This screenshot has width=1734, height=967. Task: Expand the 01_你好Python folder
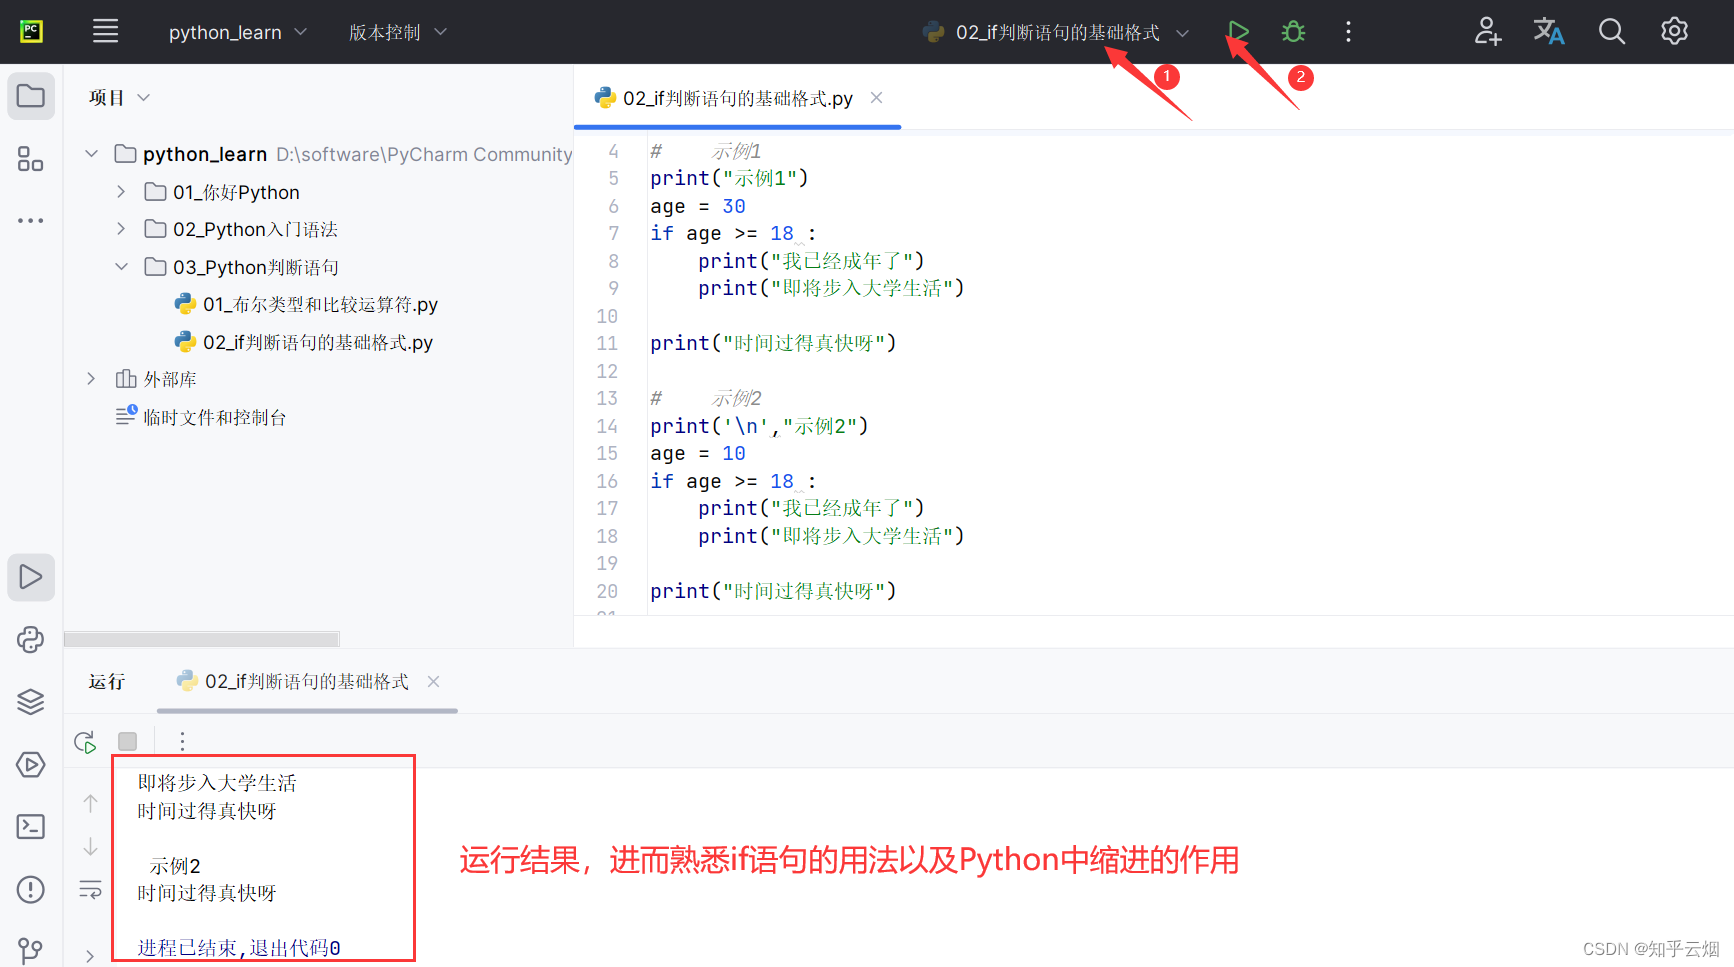[x=121, y=192]
